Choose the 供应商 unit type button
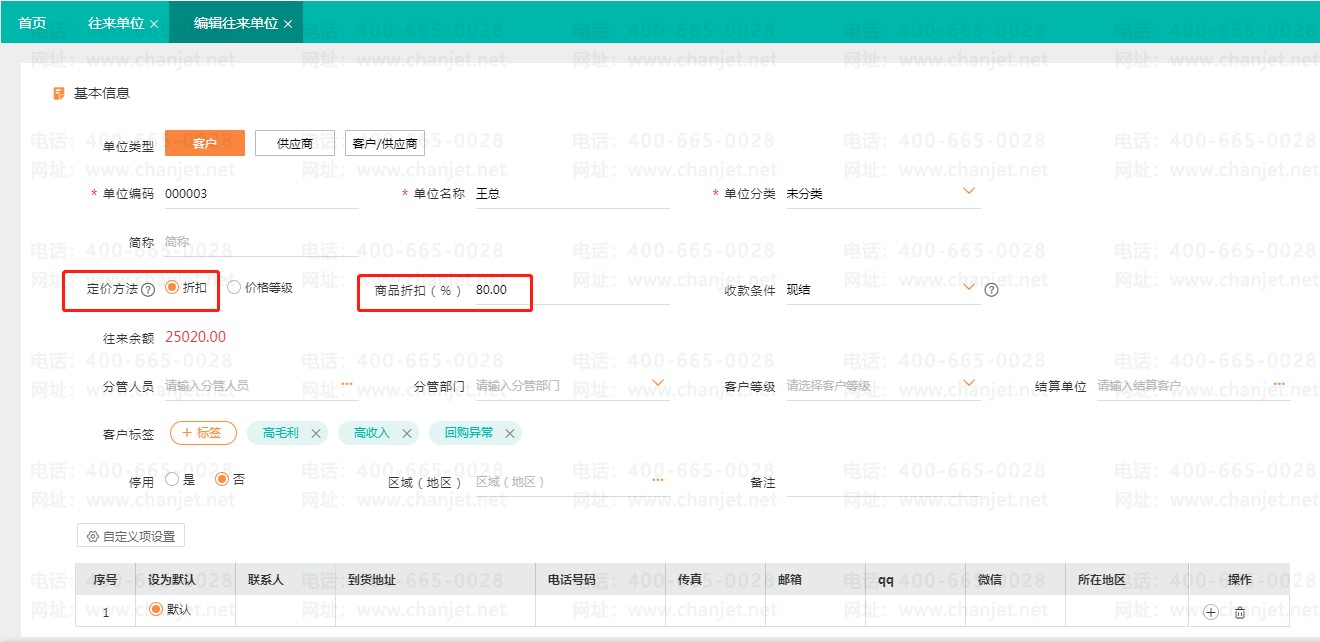Screen dimensions: 1320x642 point(295,143)
